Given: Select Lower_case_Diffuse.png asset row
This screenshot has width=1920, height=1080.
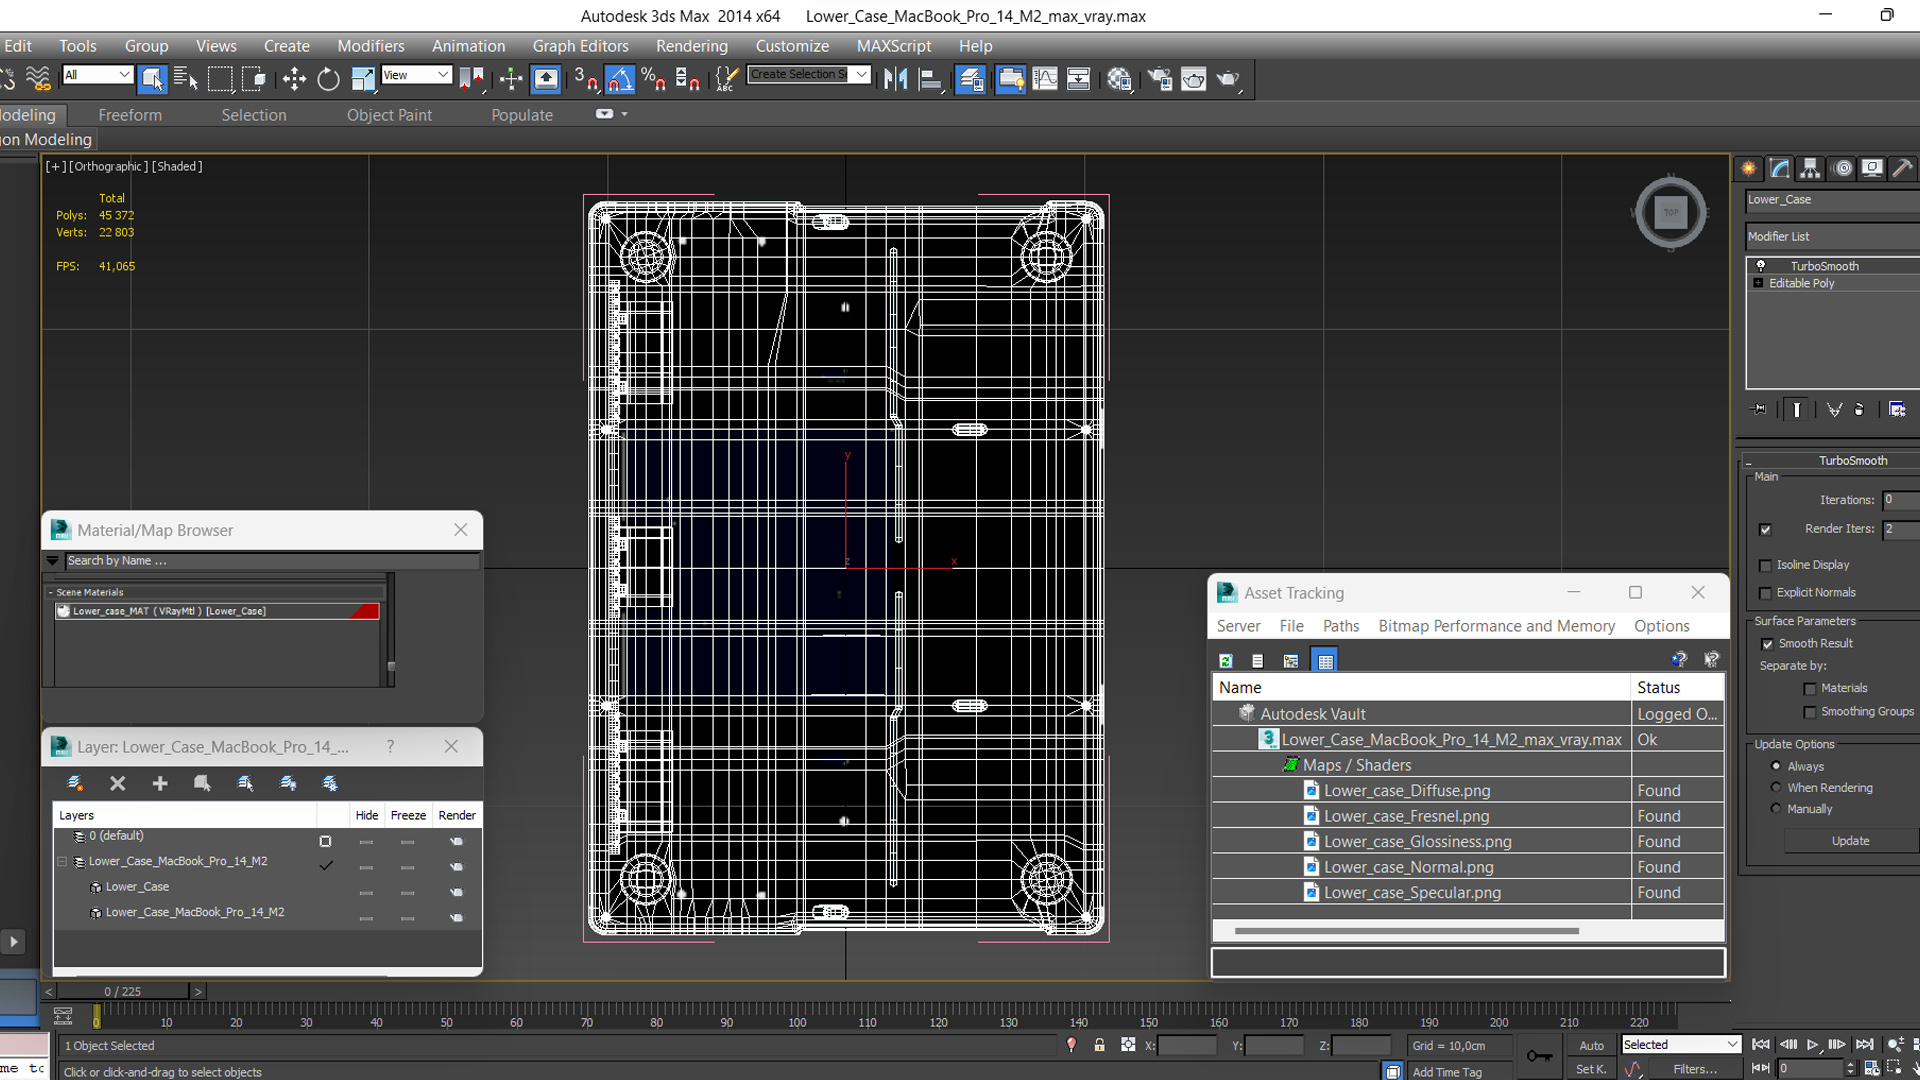Looking at the screenshot, I should (x=1468, y=791).
